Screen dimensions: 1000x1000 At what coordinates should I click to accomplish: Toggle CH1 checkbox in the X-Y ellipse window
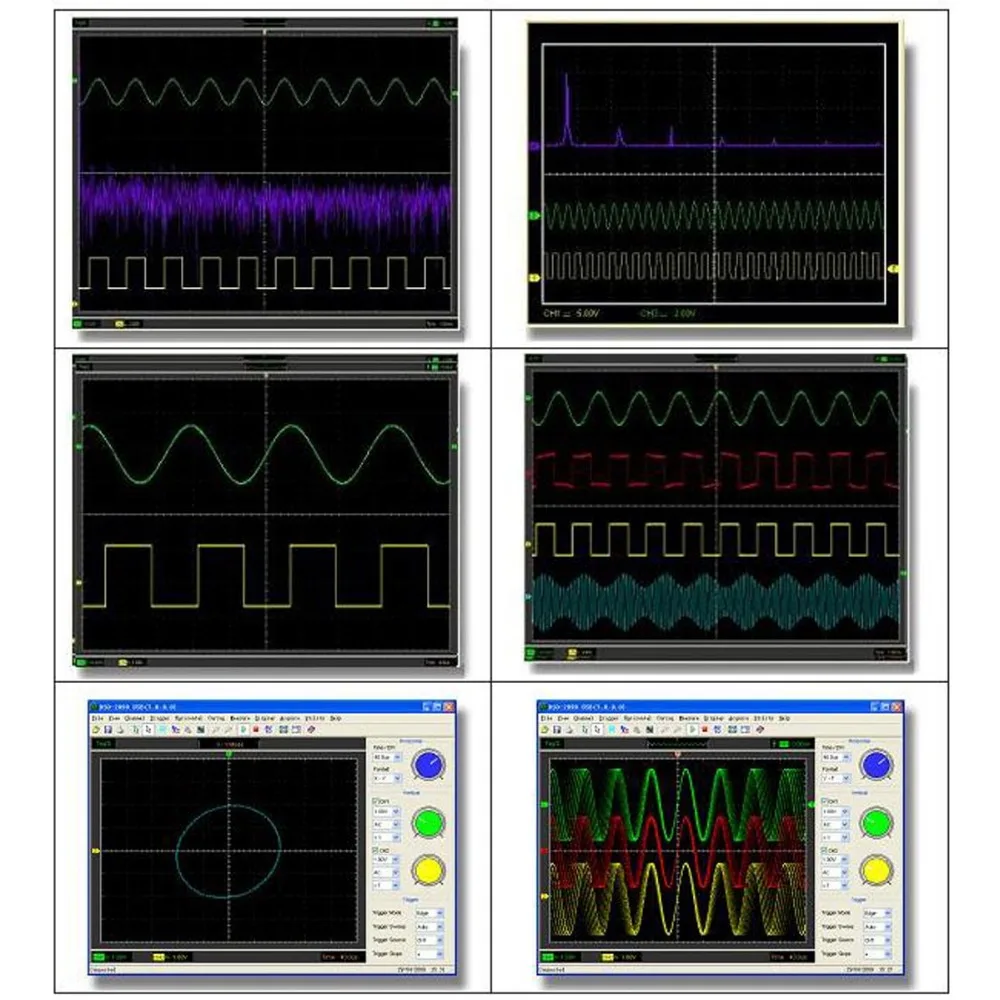click(x=376, y=800)
